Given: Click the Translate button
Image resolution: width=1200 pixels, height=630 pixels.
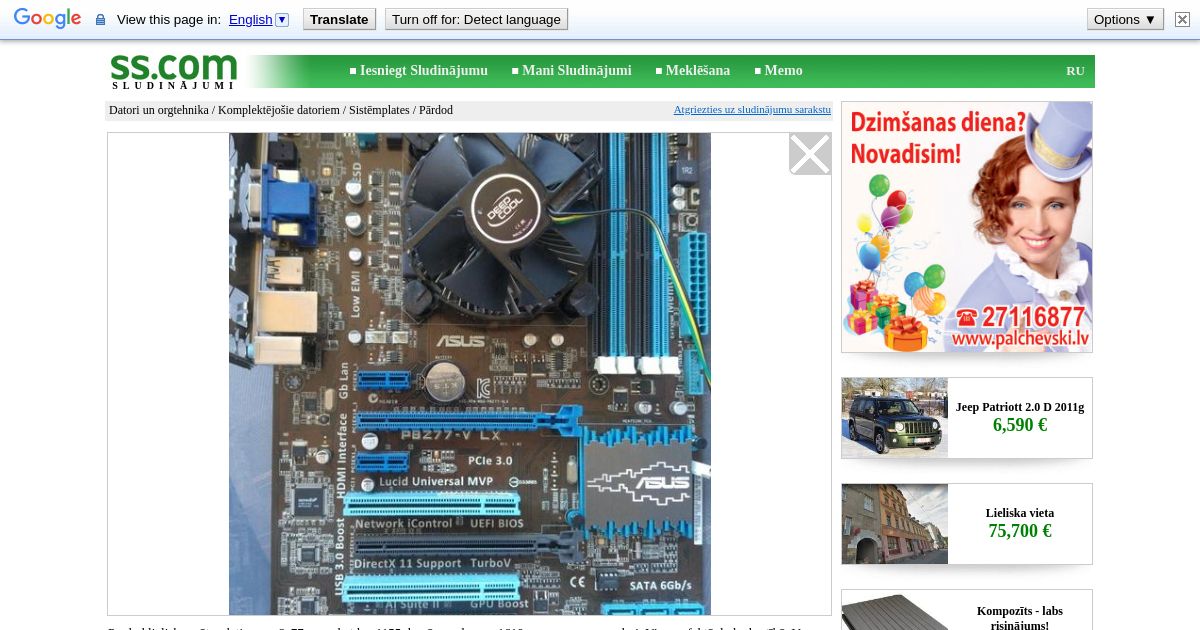Looking at the screenshot, I should [x=339, y=19].
